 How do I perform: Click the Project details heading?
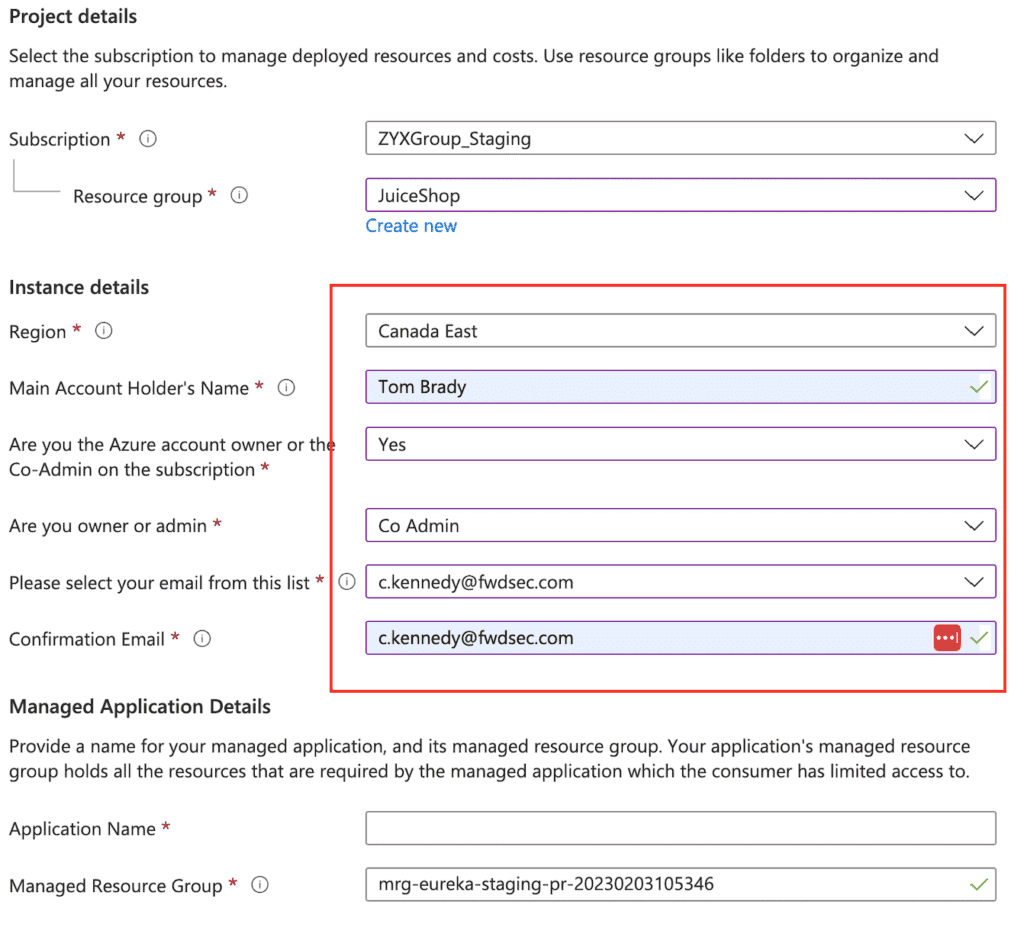click(x=73, y=16)
